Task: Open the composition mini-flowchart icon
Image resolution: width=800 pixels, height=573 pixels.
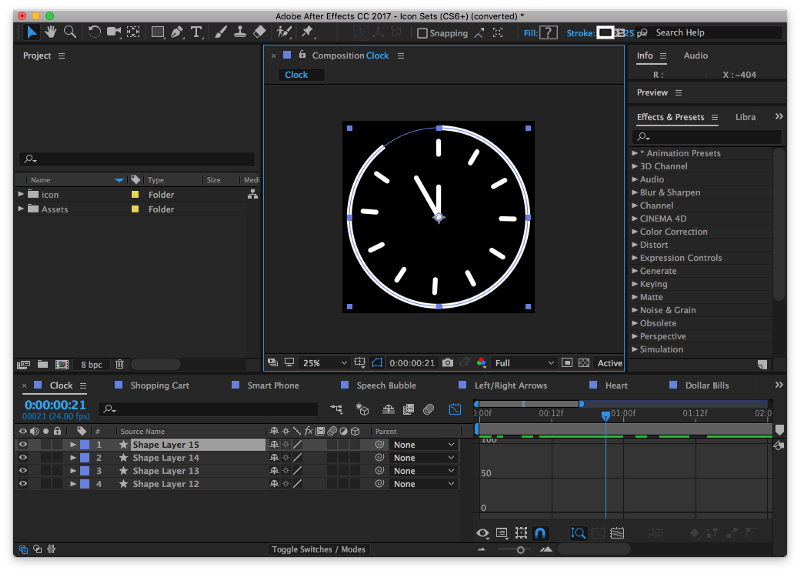Action: 336,409
